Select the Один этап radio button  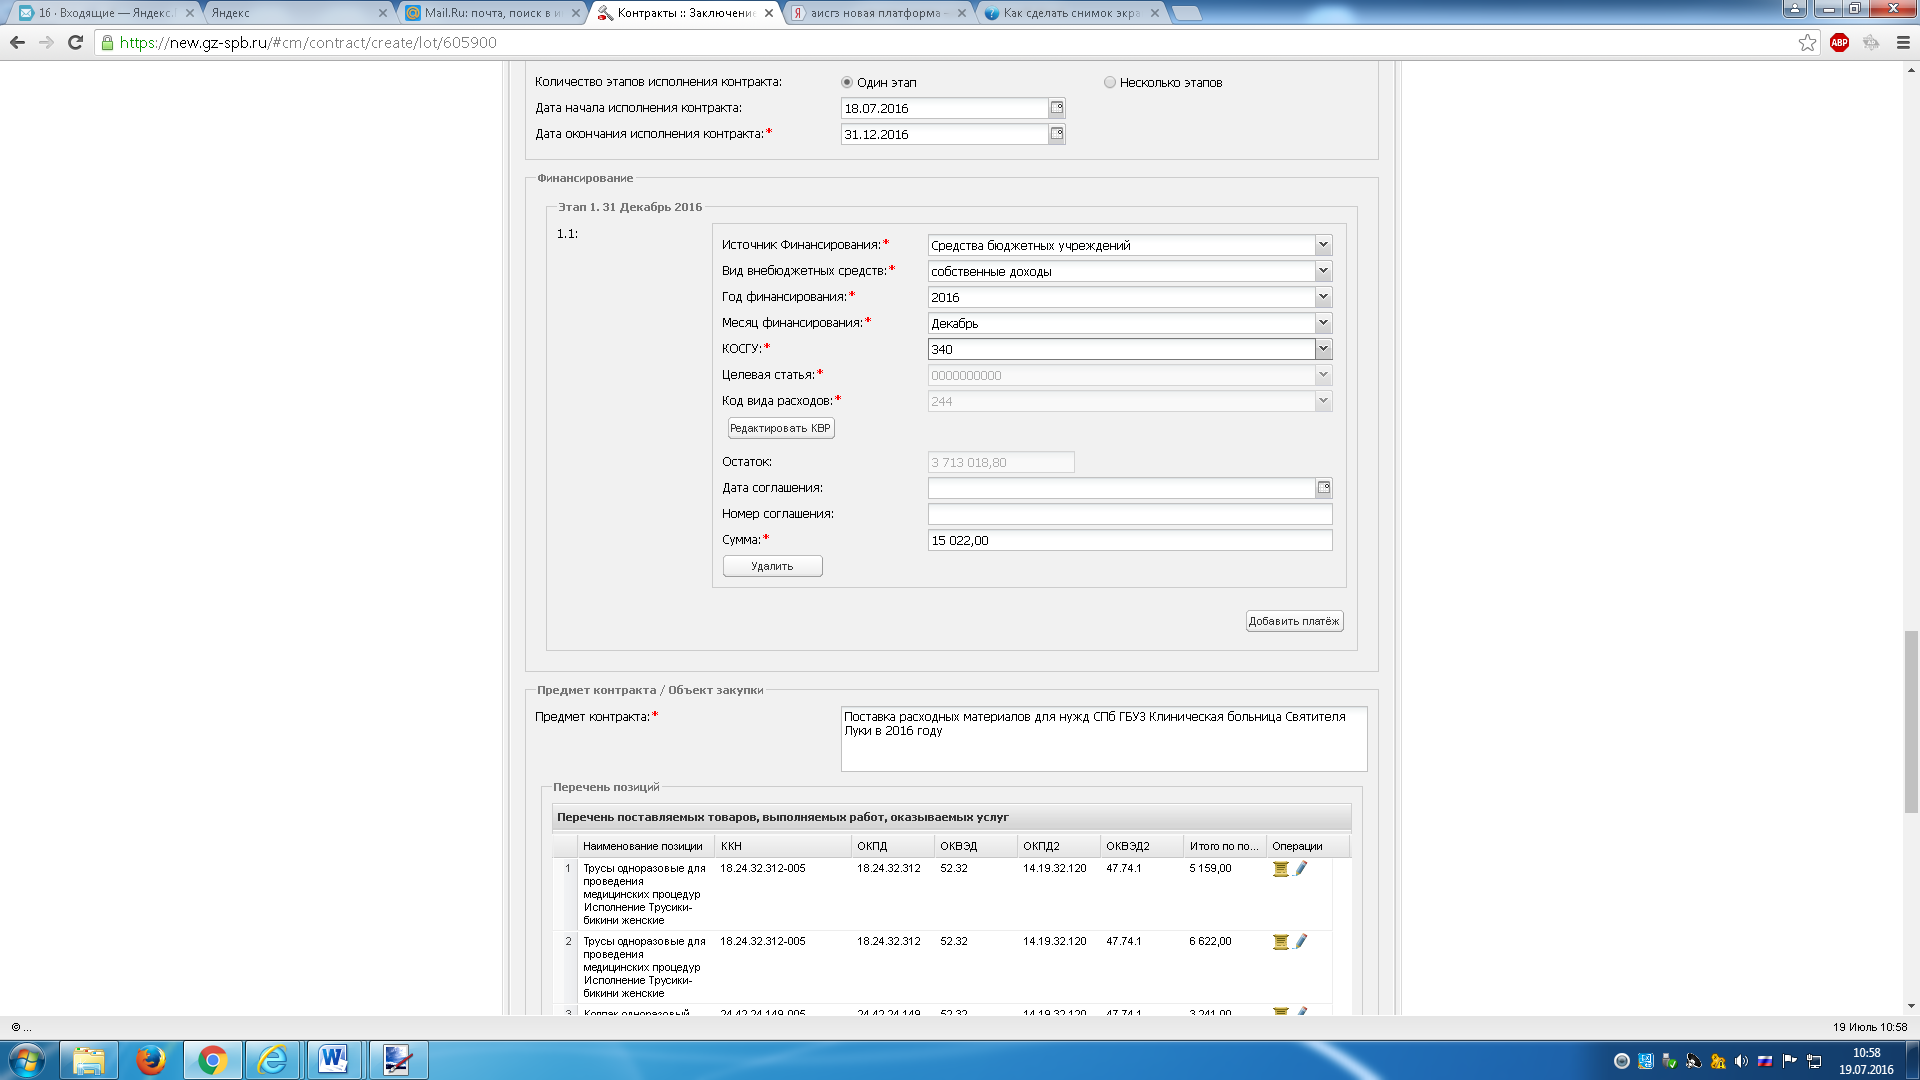pyautogui.click(x=847, y=82)
